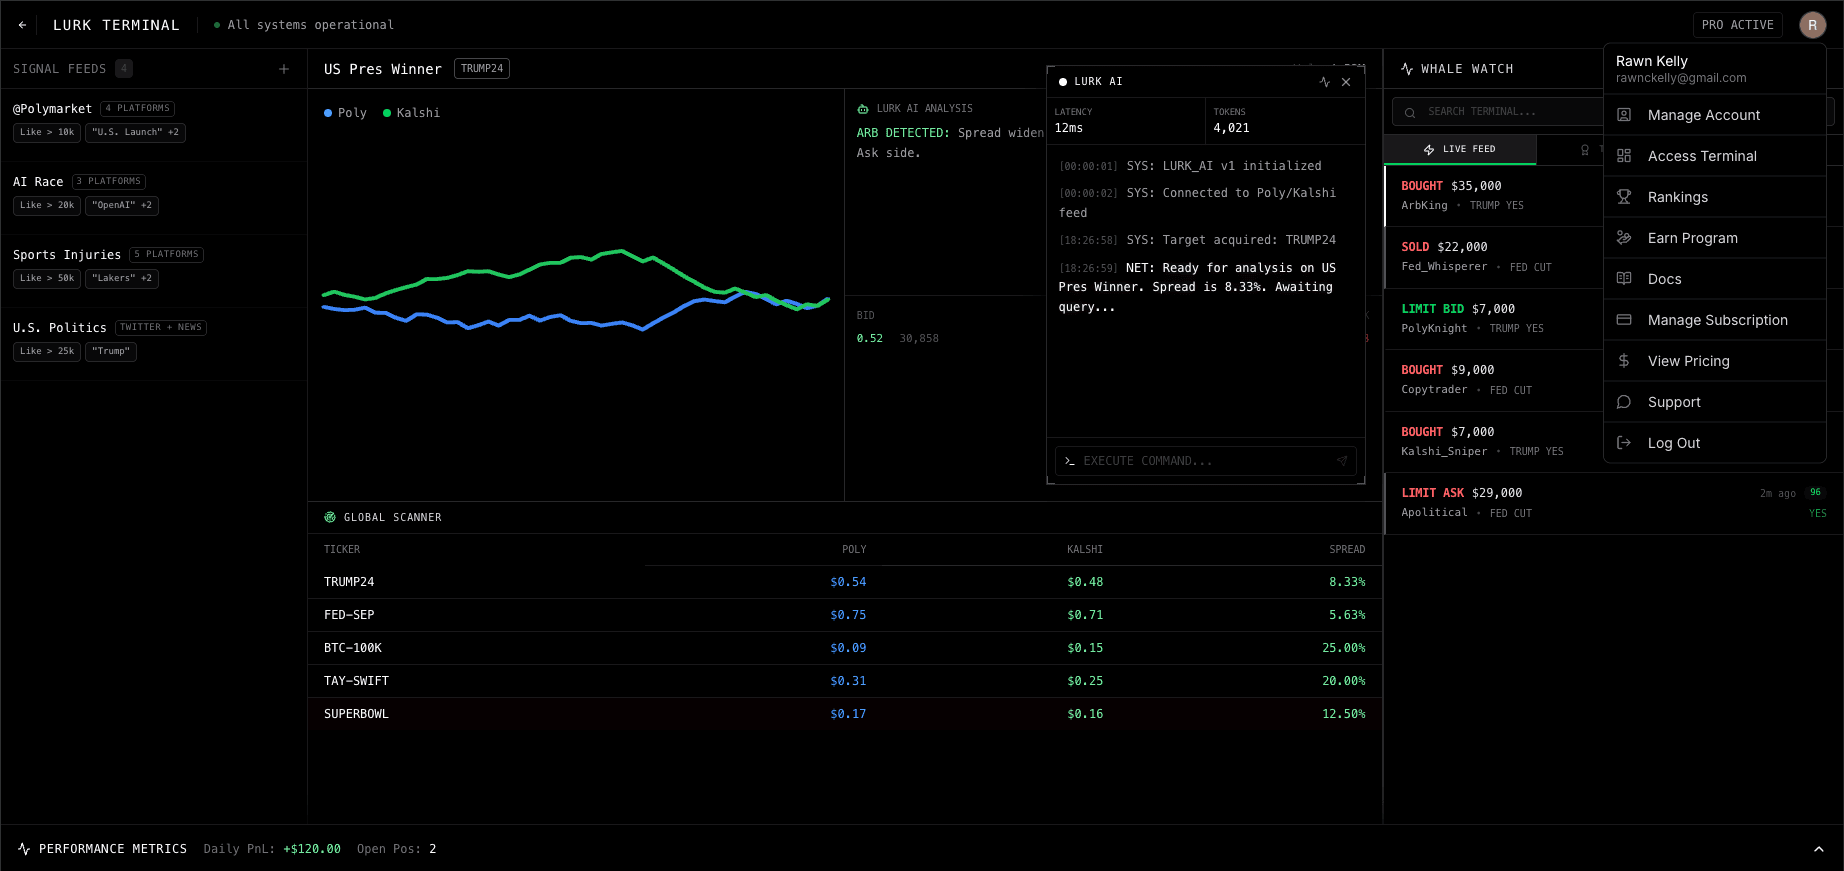Click the 4 PLATFORMS badge on @Polymarket
The image size is (1844, 871).
[138, 108]
